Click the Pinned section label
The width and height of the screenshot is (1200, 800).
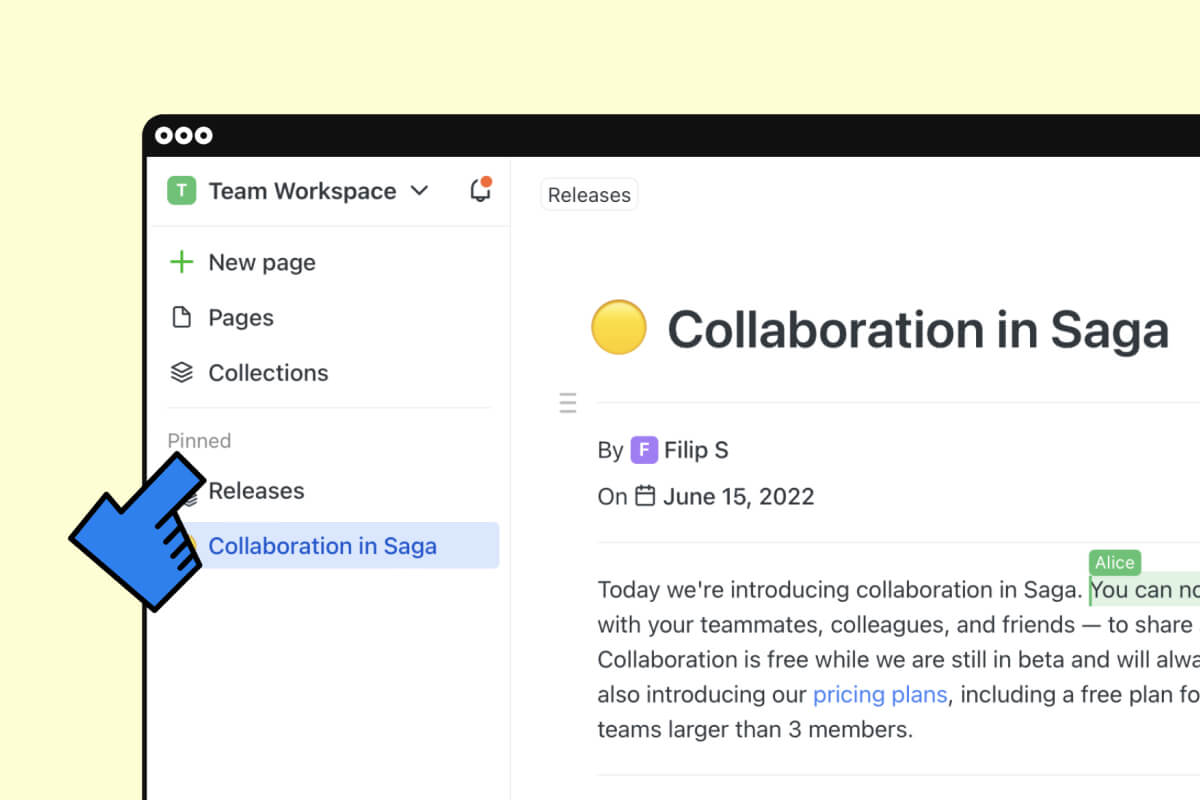click(x=199, y=441)
